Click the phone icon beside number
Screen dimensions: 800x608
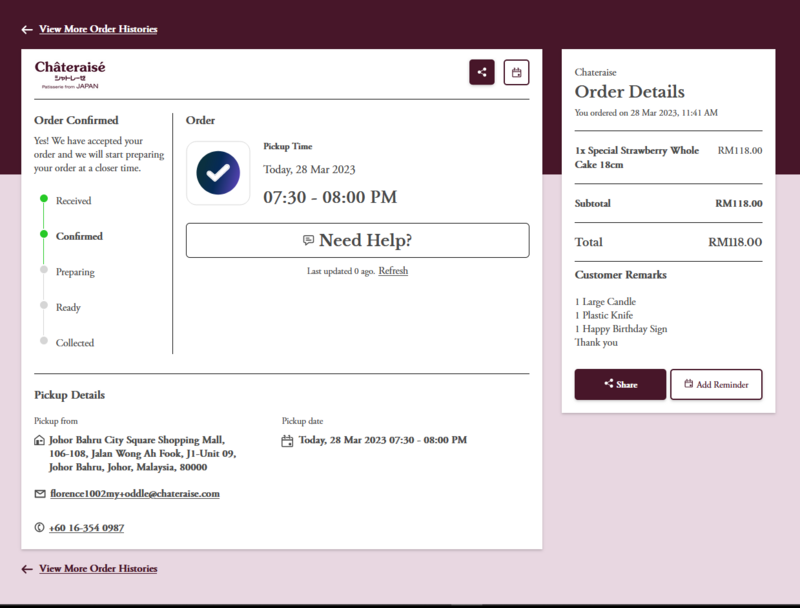39,527
